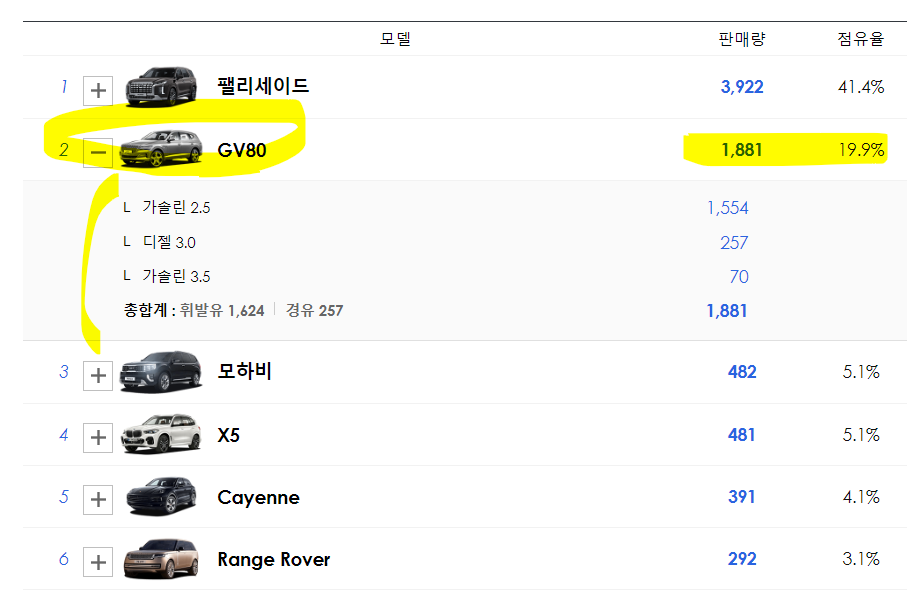Click rank number 4
Image resolution: width=918 pixels, height=610 pixels.
tap(64, 435)
